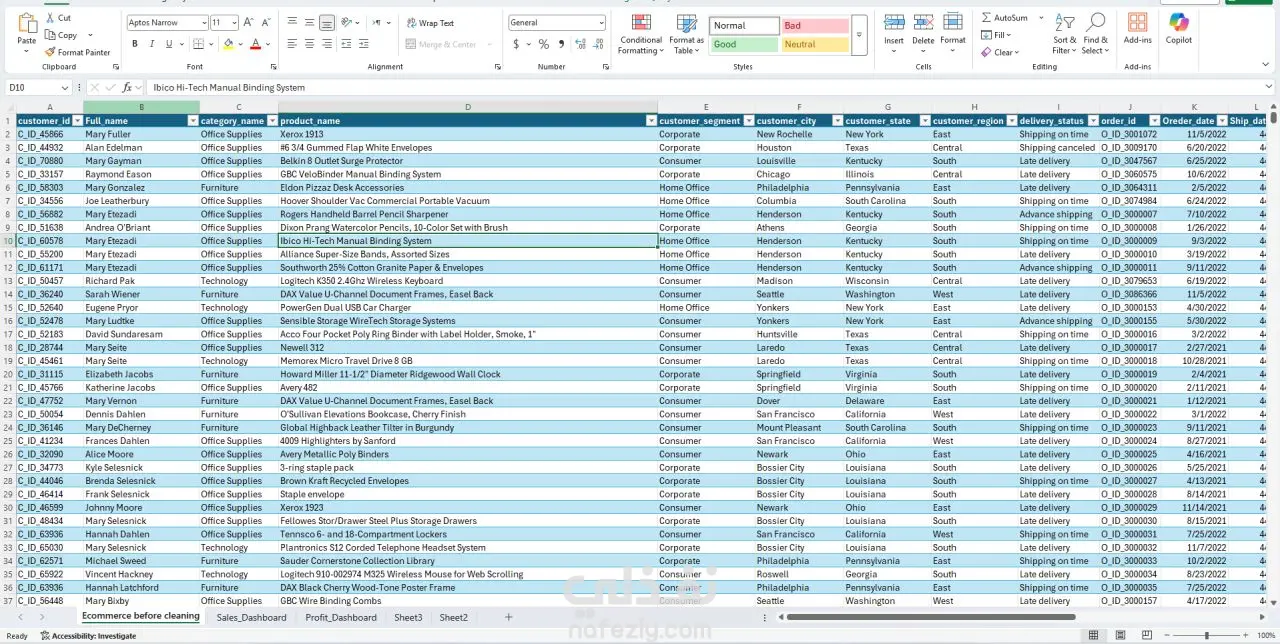
Task: Click the zoom slider in status bar
Action: (x=1207, y=636)
